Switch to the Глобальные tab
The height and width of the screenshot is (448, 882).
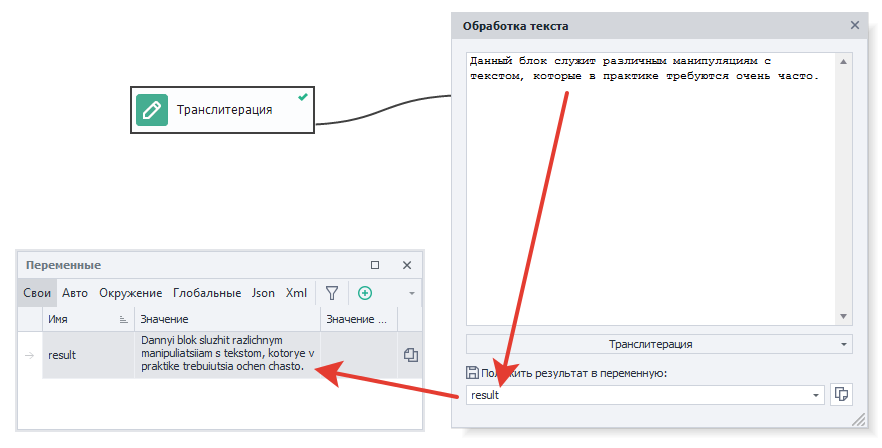[207, 293]
